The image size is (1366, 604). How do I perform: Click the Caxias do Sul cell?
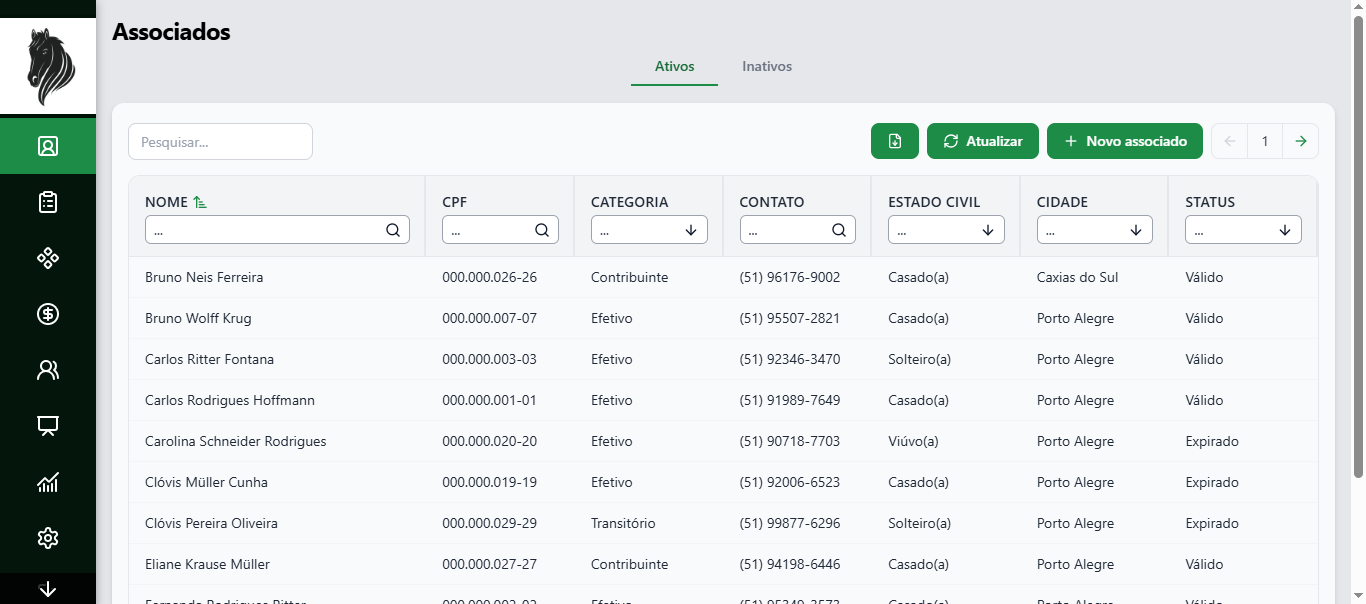(x=1077, y=277)
